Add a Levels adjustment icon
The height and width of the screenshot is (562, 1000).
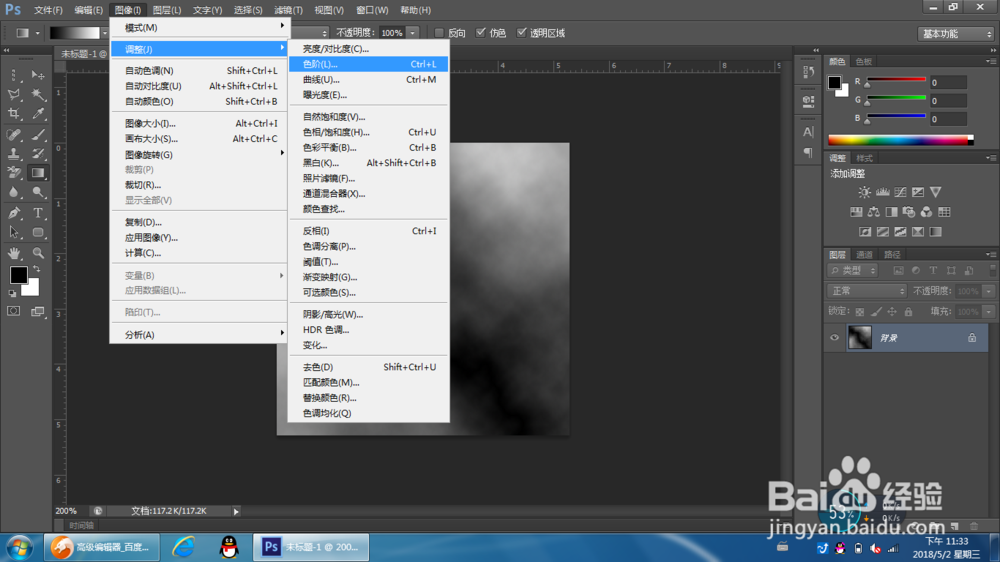pyautogui.click(x=882, y=192)
